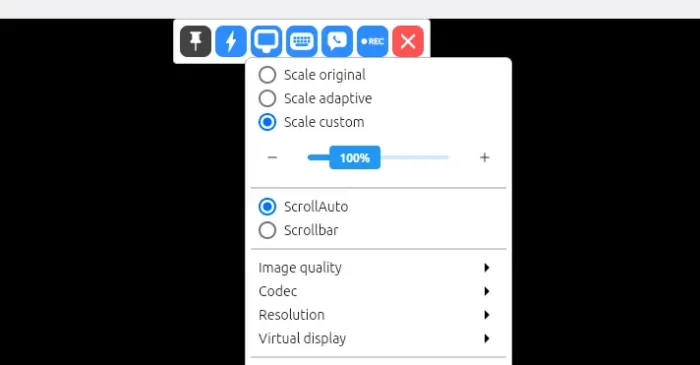Screen dimensions: 700x365
Task: Click the 100% scale slider handle
Action: coord(355,158)
